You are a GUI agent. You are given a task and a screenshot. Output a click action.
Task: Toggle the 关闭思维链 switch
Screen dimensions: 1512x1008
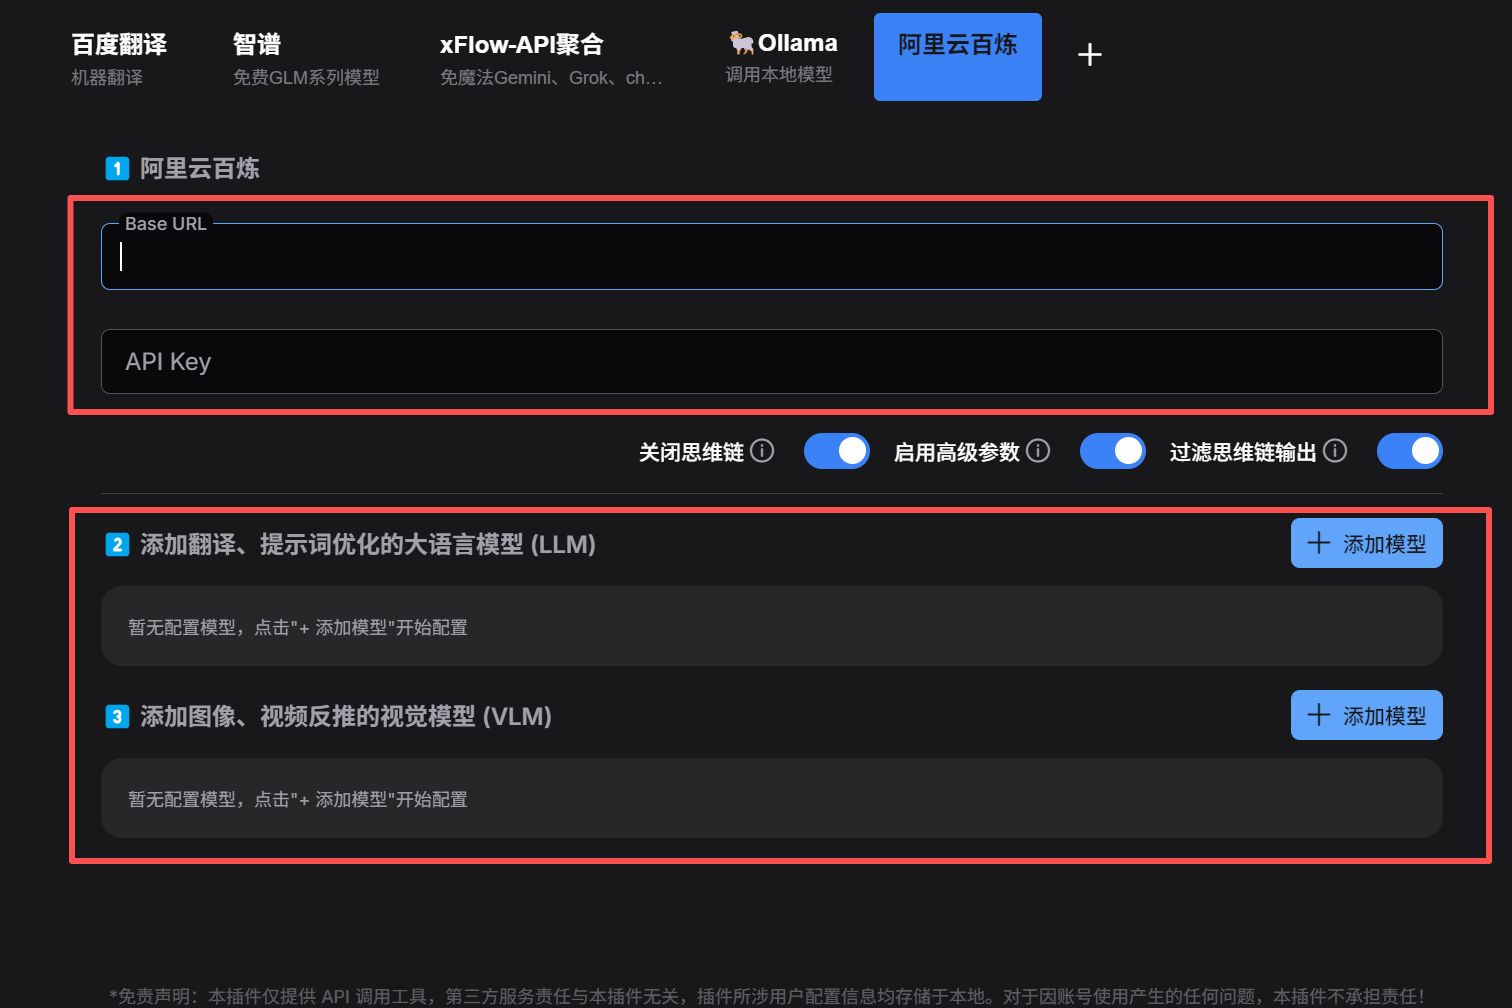[837, 451]
